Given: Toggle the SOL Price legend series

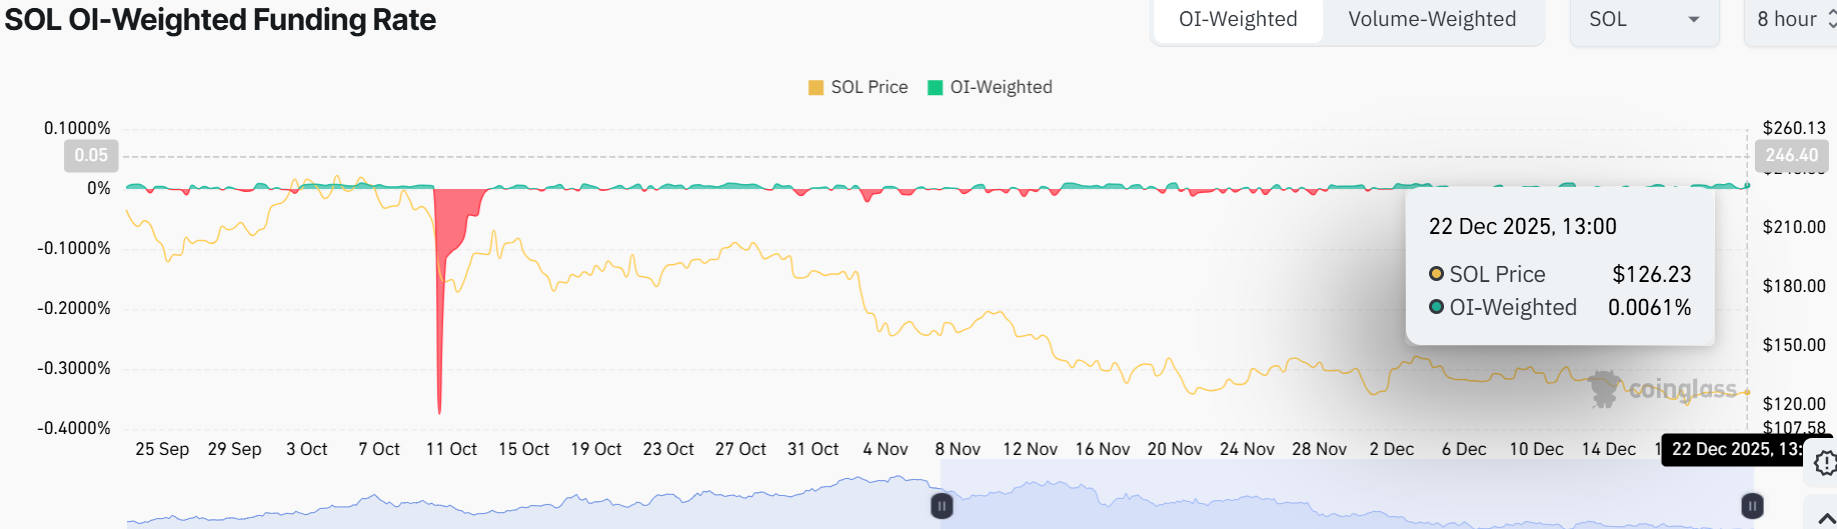Looking at the screenshot, I should (858, 87).
